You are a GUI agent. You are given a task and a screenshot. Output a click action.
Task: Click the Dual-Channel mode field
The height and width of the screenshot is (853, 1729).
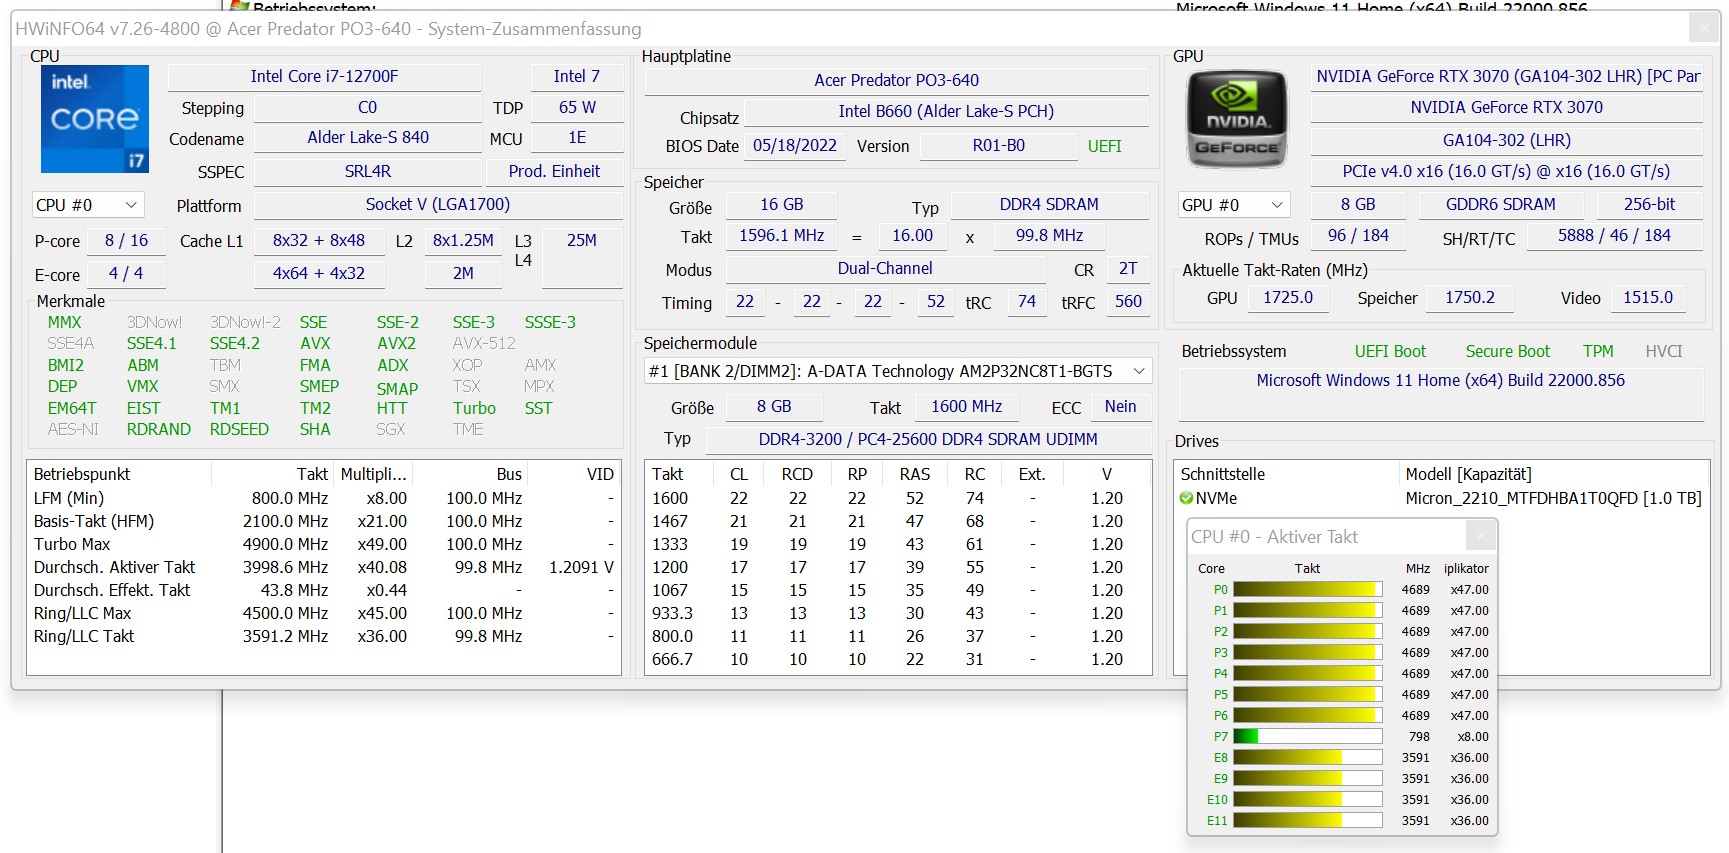pyautogui.click(x=885, y=269)
